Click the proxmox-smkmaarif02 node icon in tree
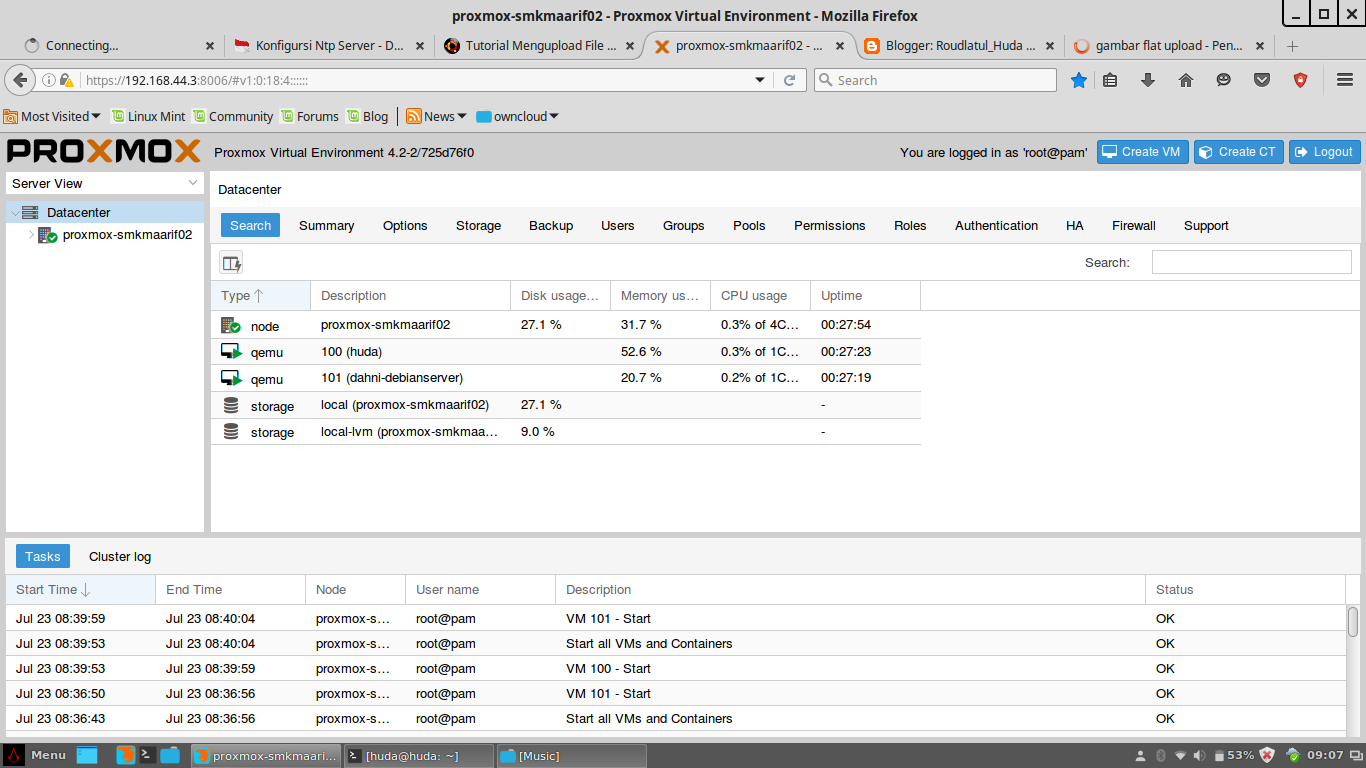Viewport: 1366px width, 768px height. tap(48, 235)
